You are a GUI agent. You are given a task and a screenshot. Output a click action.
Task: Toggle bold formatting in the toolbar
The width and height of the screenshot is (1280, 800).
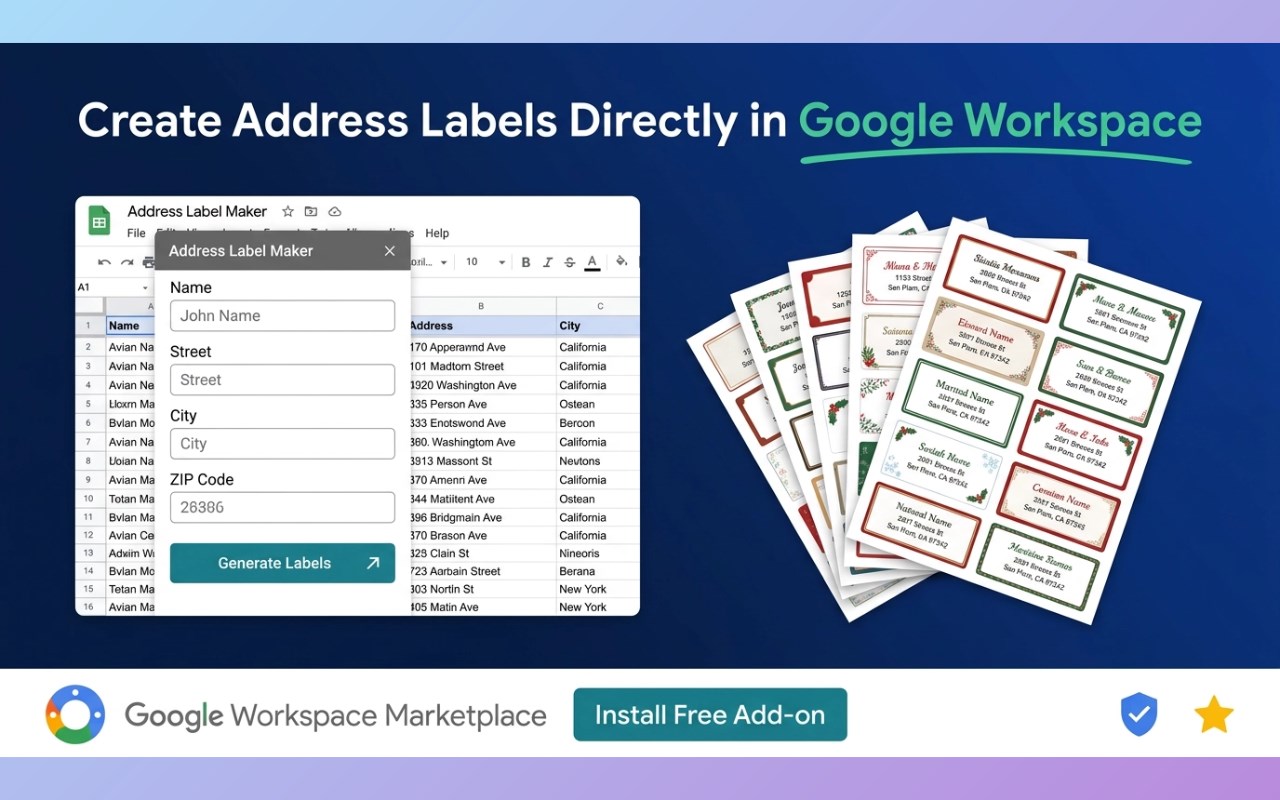tap(526, 262)
